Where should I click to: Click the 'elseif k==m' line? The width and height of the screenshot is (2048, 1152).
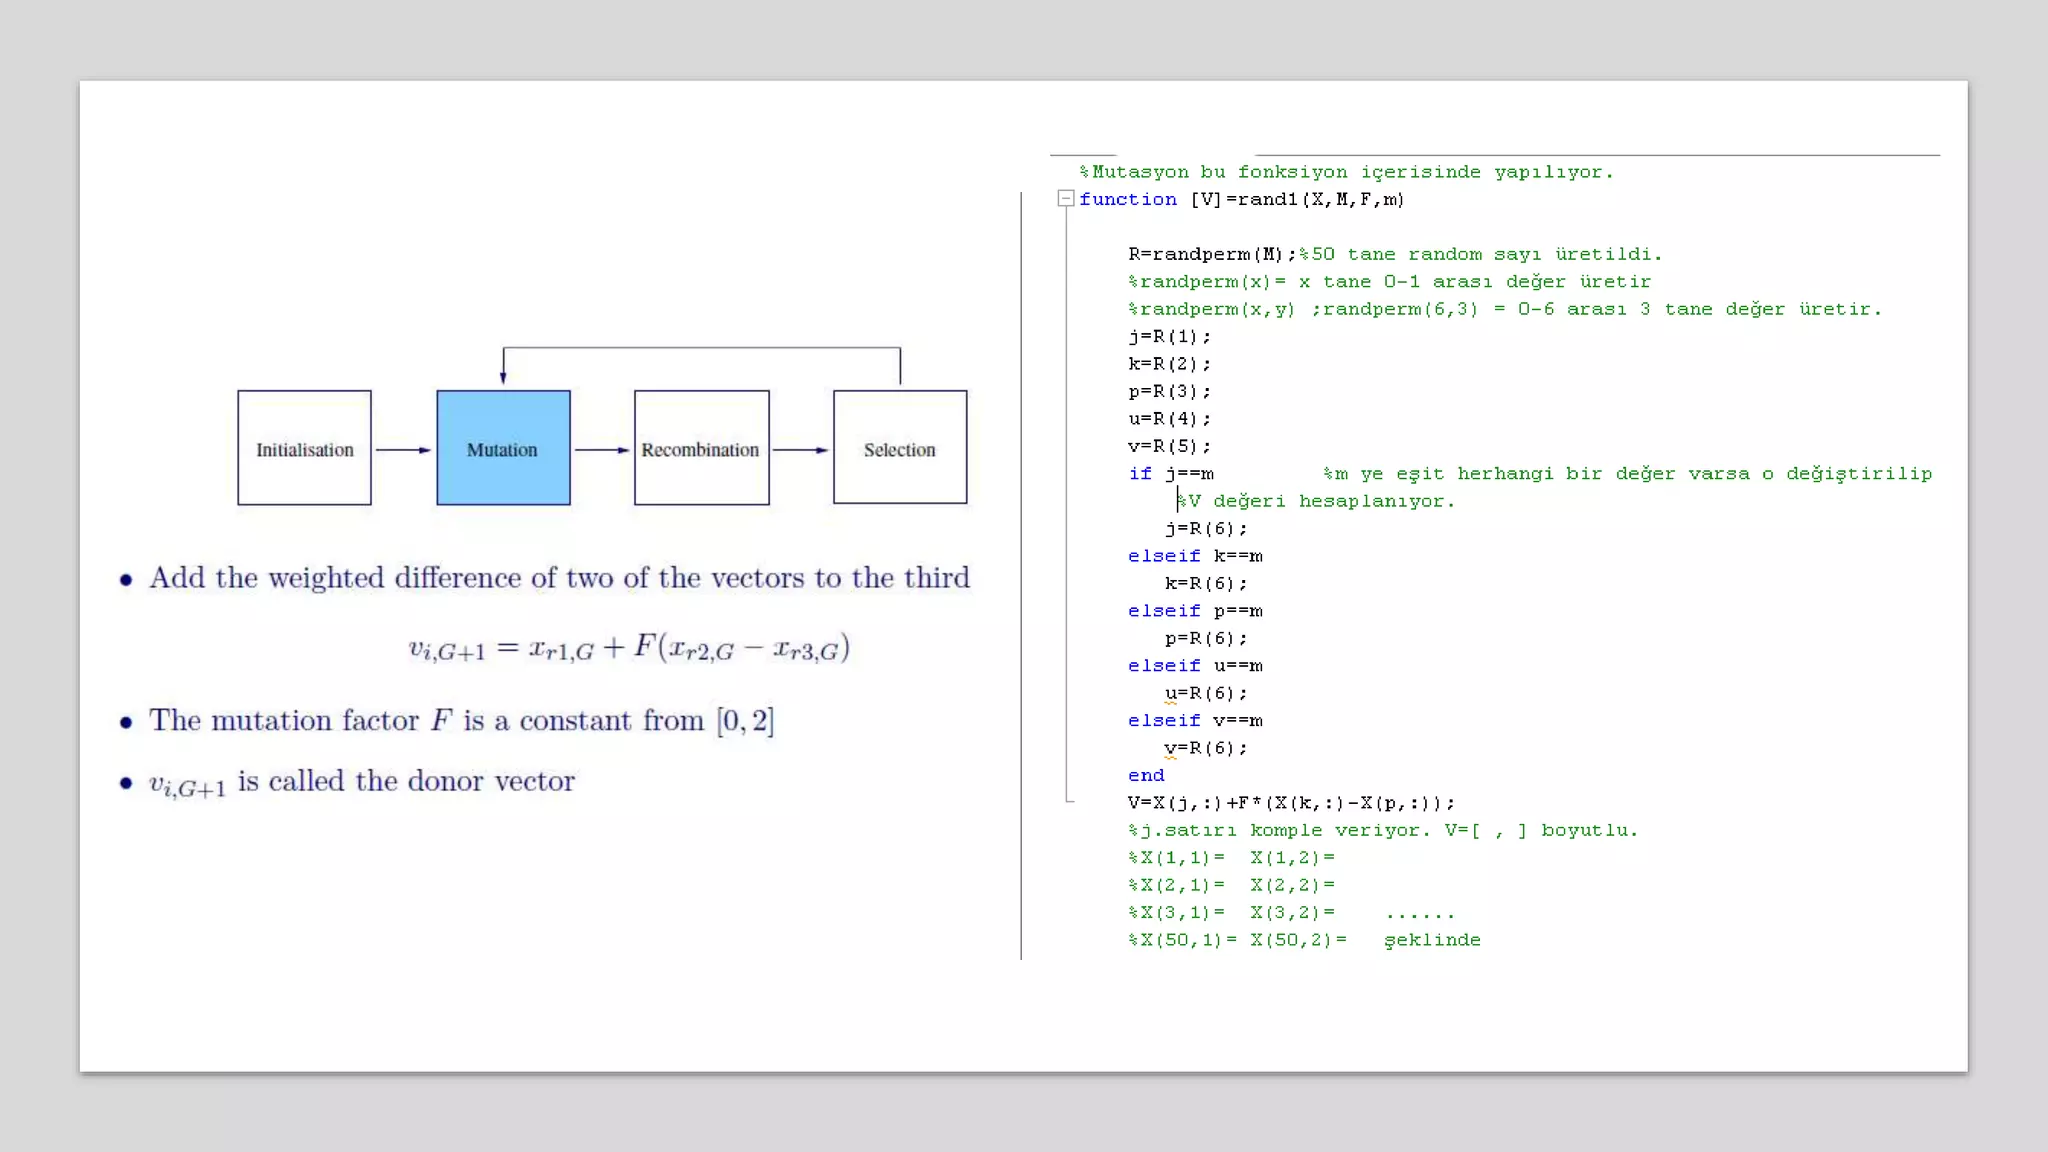[x=1195, y=556]
